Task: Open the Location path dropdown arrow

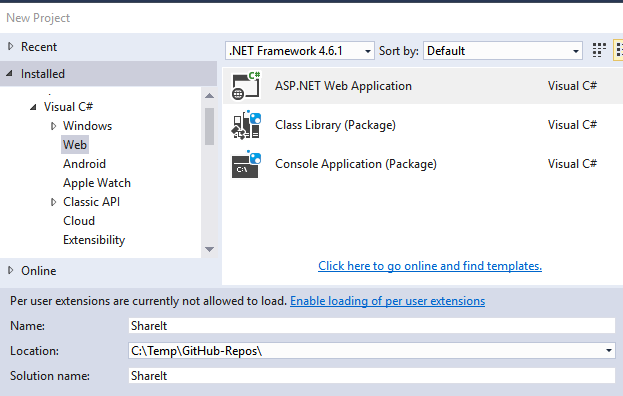Action: click(608, 351)
